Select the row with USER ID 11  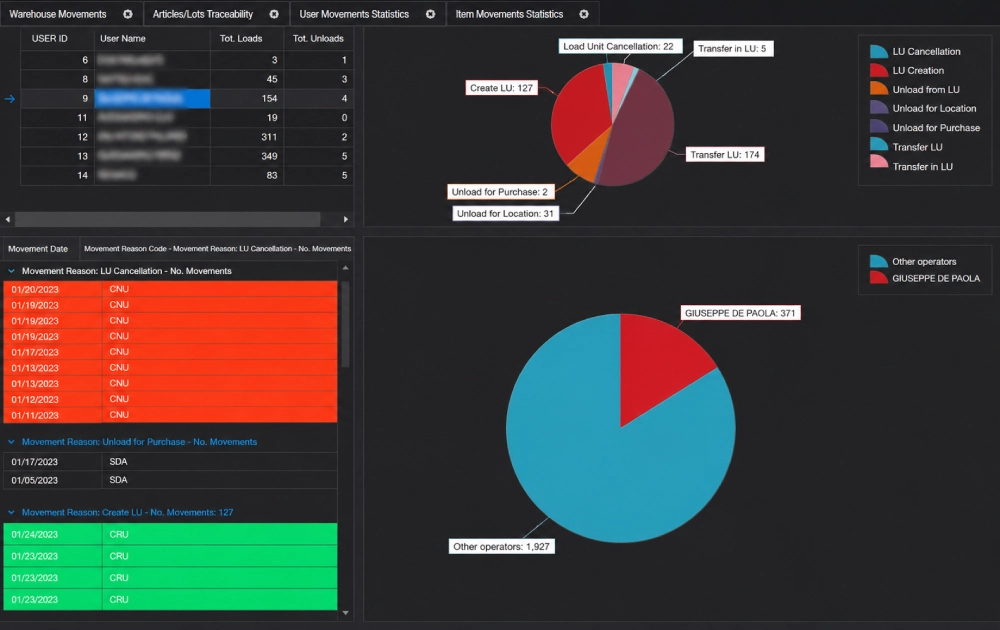click(x=187, y=117)
